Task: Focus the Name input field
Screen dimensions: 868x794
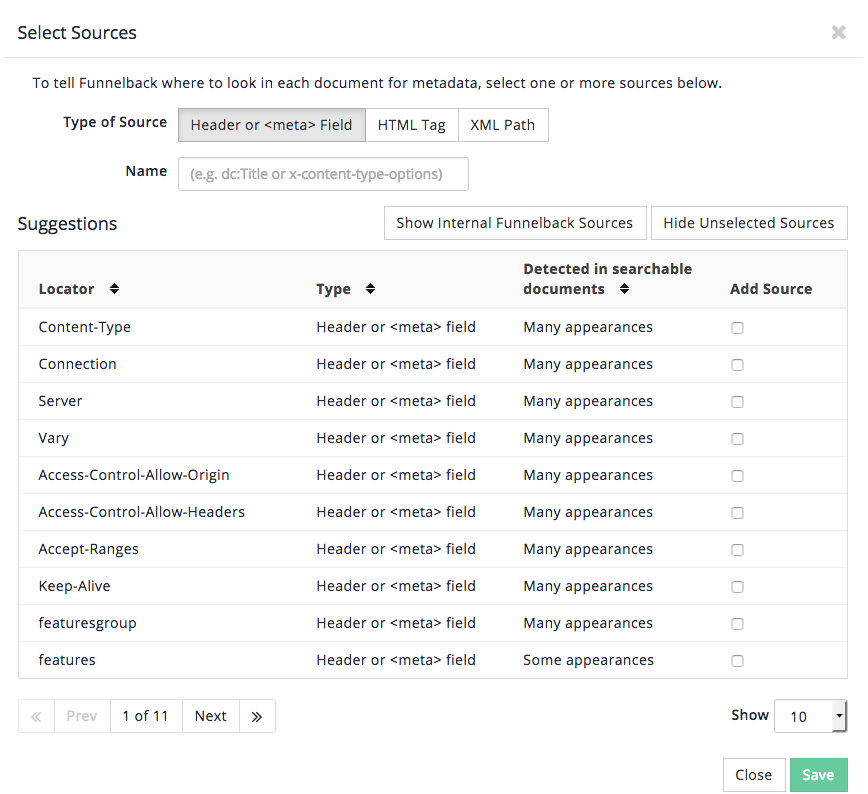Action: tap(323, 174)
